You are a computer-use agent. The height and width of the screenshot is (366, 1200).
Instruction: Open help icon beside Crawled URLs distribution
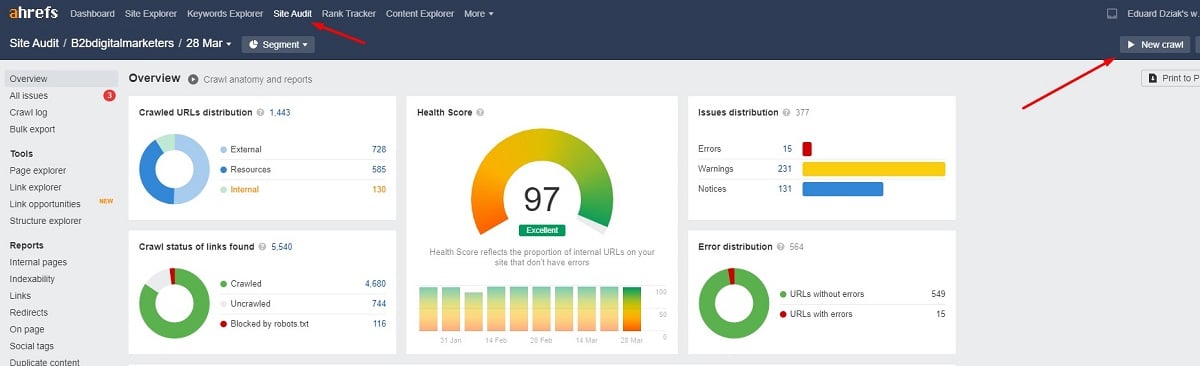tap(260, 113)
